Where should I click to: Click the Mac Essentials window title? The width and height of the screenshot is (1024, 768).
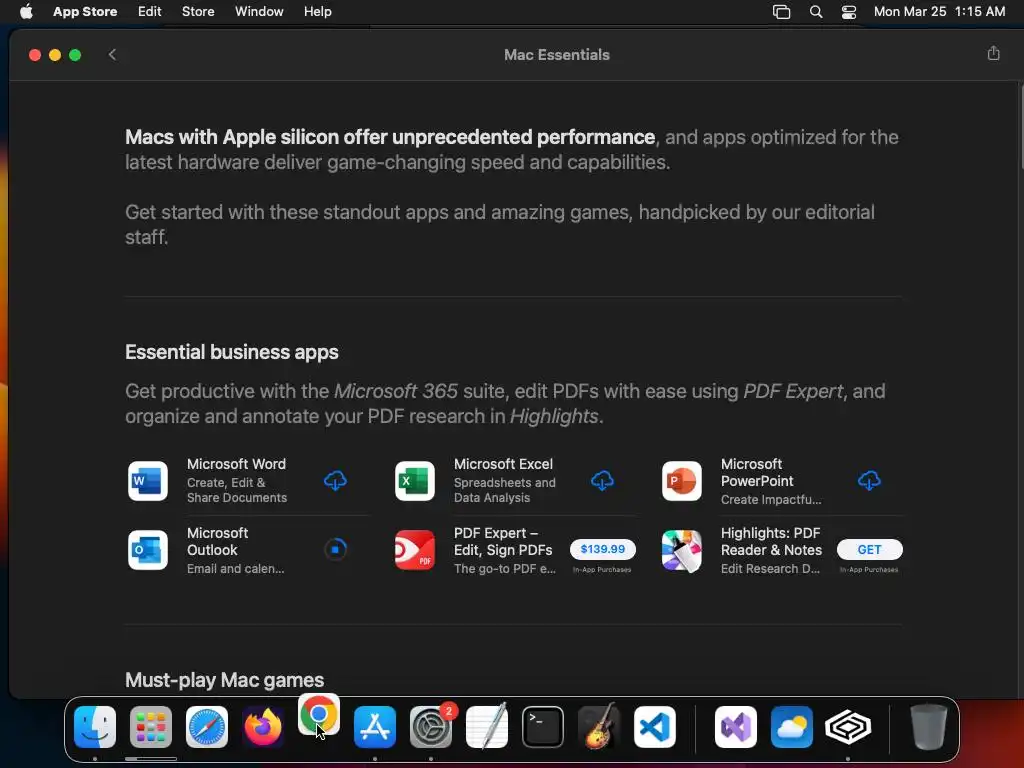pos(556,55)
